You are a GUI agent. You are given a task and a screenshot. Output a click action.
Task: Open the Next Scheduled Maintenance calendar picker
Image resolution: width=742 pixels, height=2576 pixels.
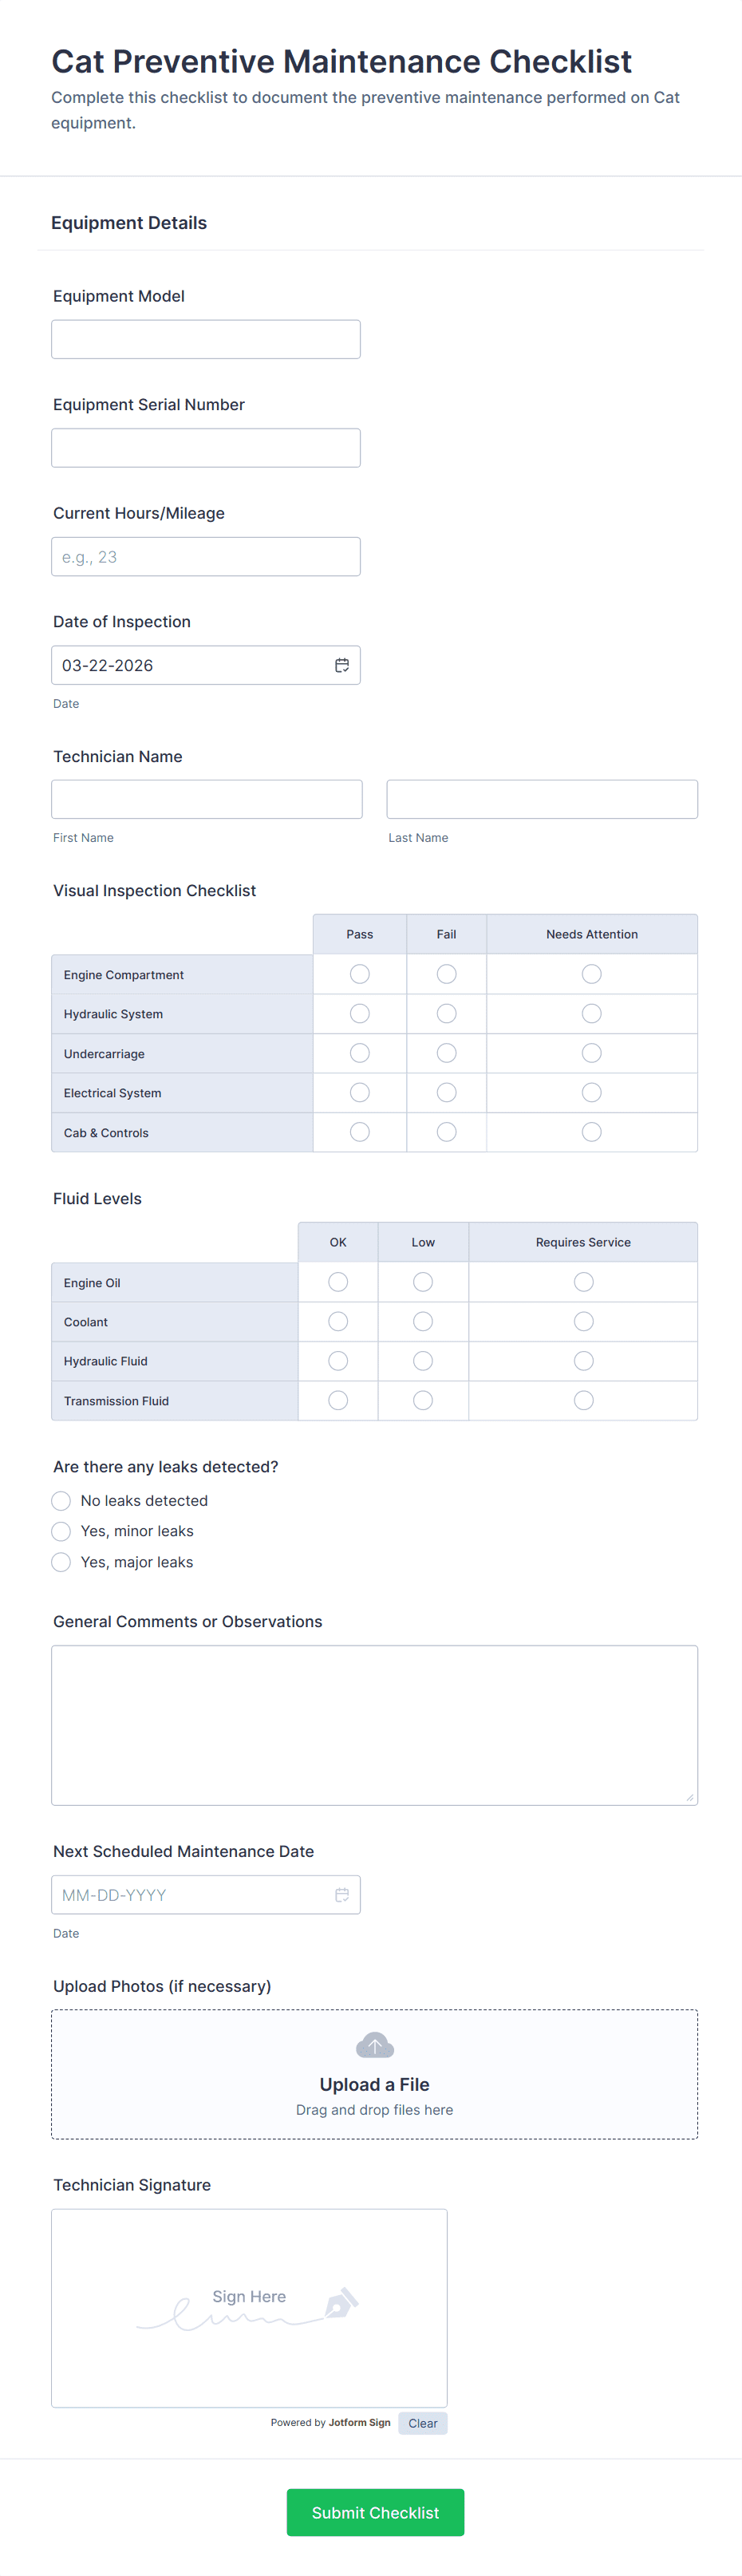(x=340, y=1894)
